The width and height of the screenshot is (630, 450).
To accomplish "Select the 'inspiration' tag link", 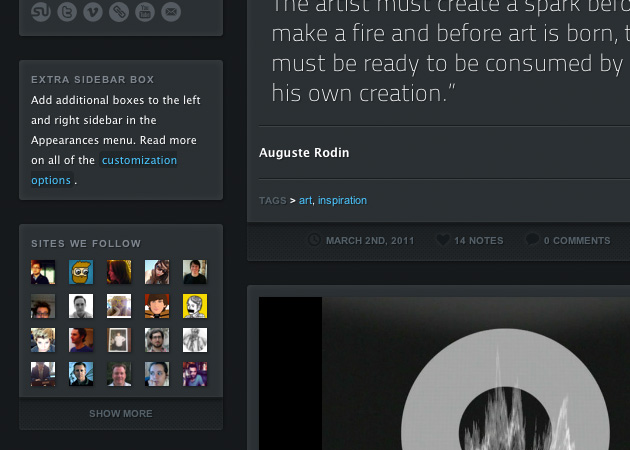I will 342,200.
